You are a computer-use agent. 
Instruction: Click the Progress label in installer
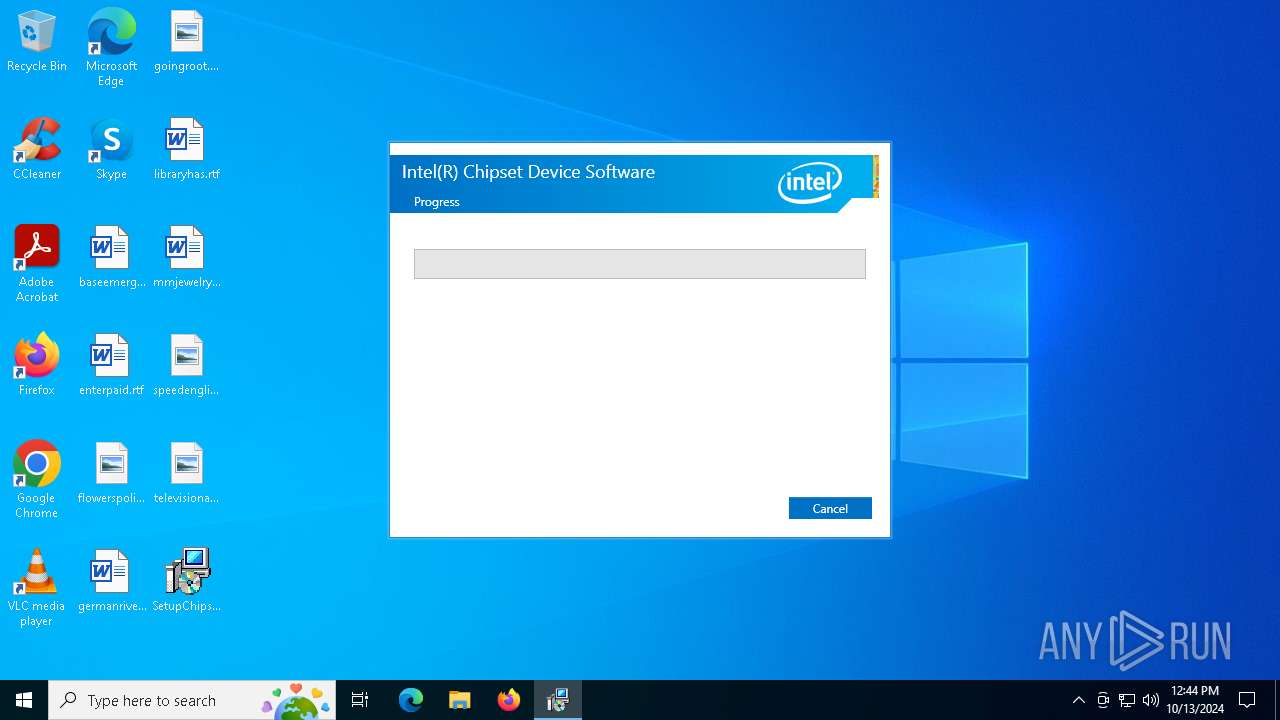click(437, 202)
